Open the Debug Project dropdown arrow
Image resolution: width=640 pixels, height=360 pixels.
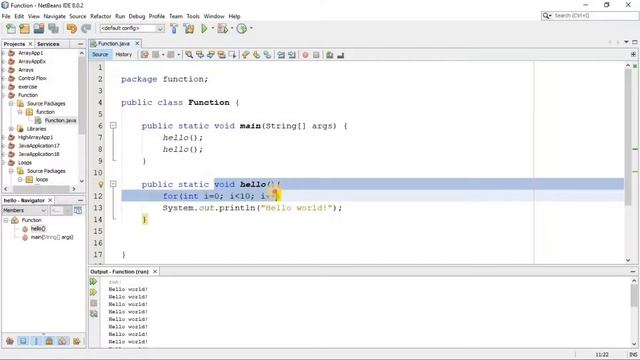[x=231, y=28]
